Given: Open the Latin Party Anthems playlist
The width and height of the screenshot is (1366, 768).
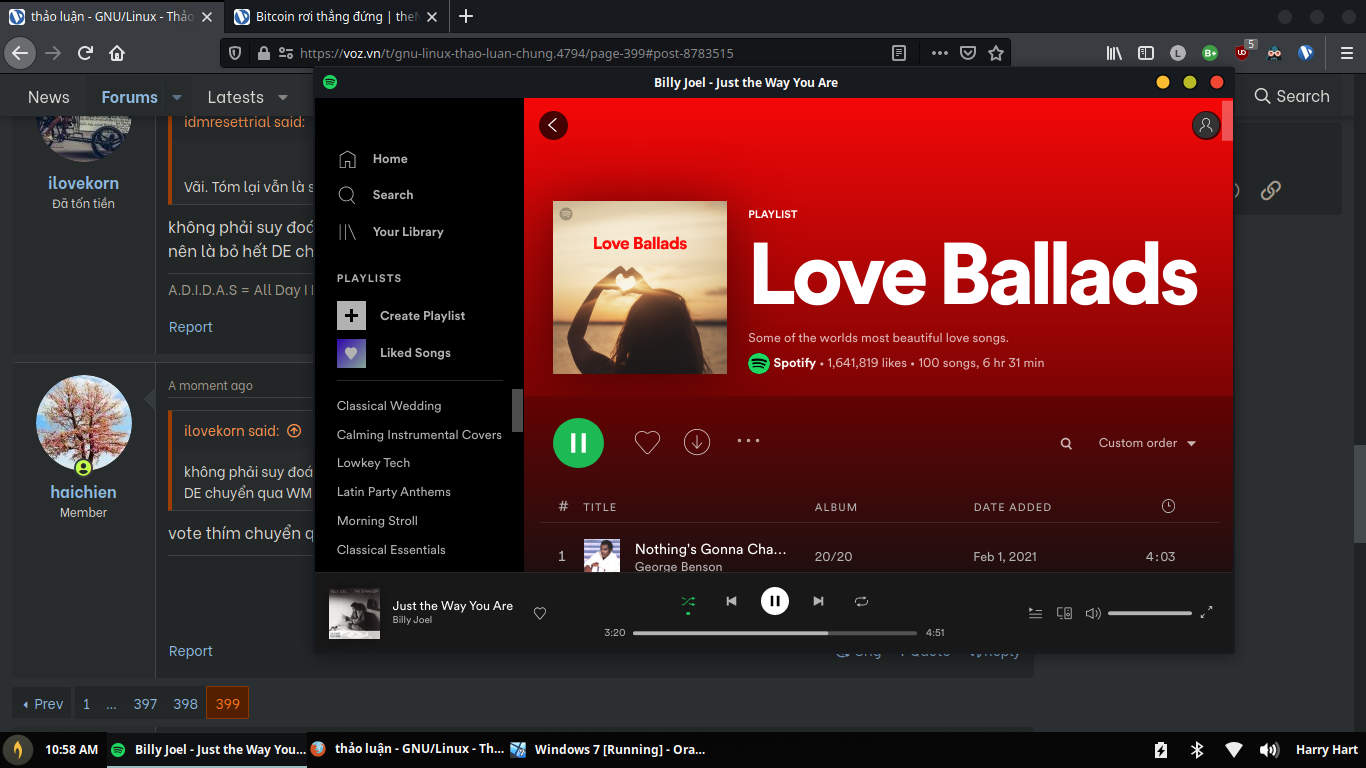Looking at the screenshot, I should pos(394,492).
